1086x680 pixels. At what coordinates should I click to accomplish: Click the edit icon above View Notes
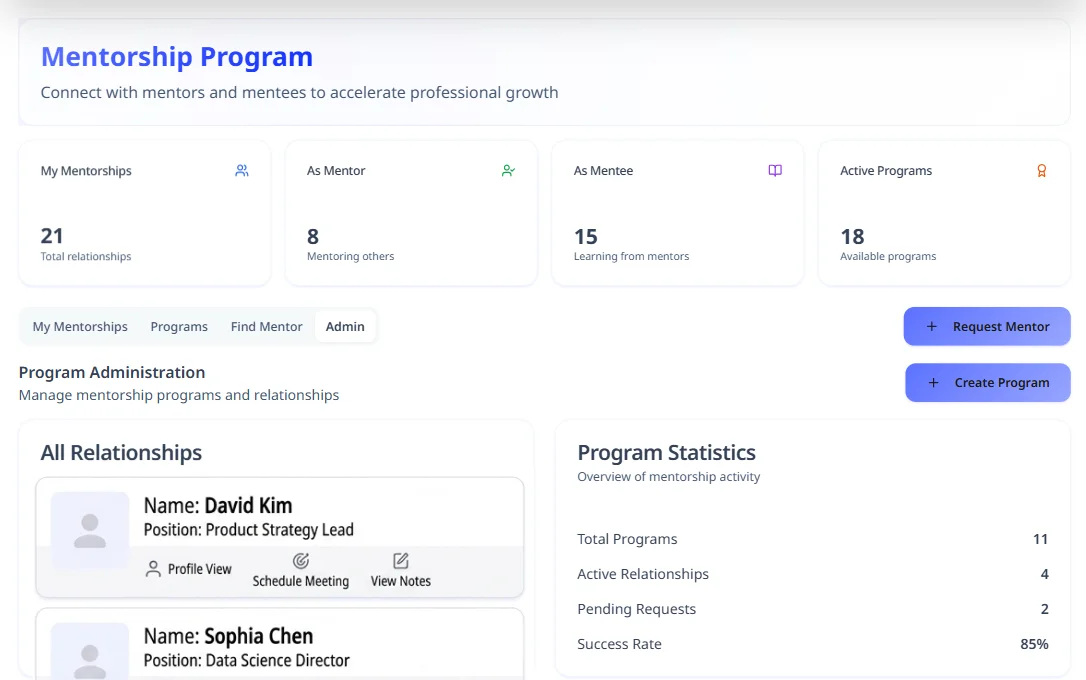click(x=401, y=561)
